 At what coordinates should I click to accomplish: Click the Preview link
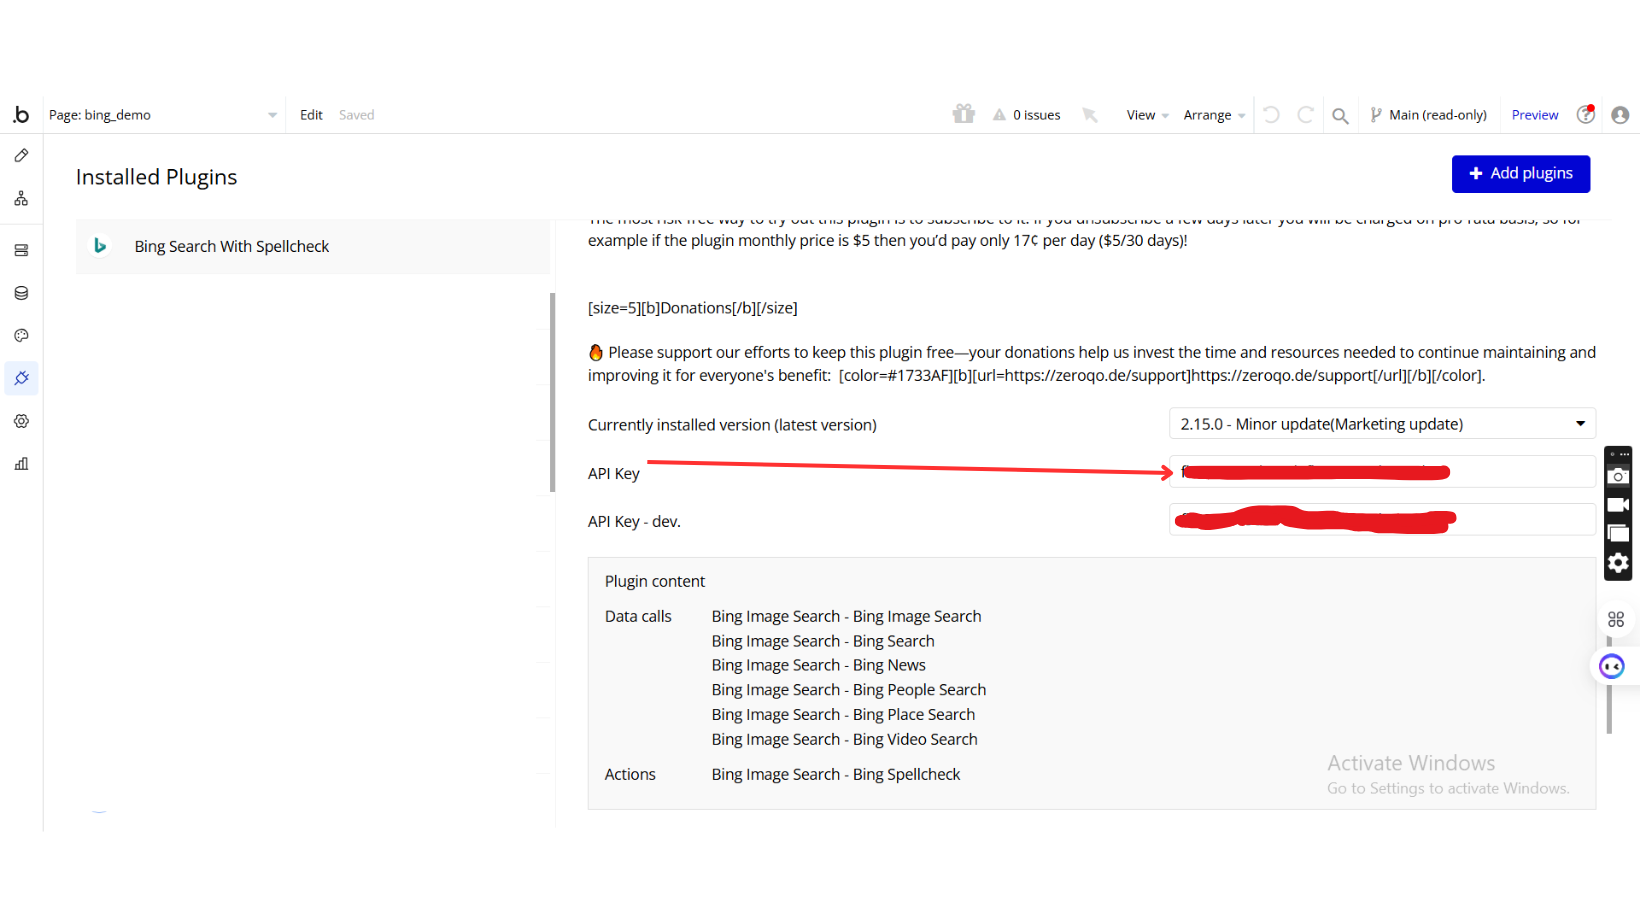(x=1534, y=115)
